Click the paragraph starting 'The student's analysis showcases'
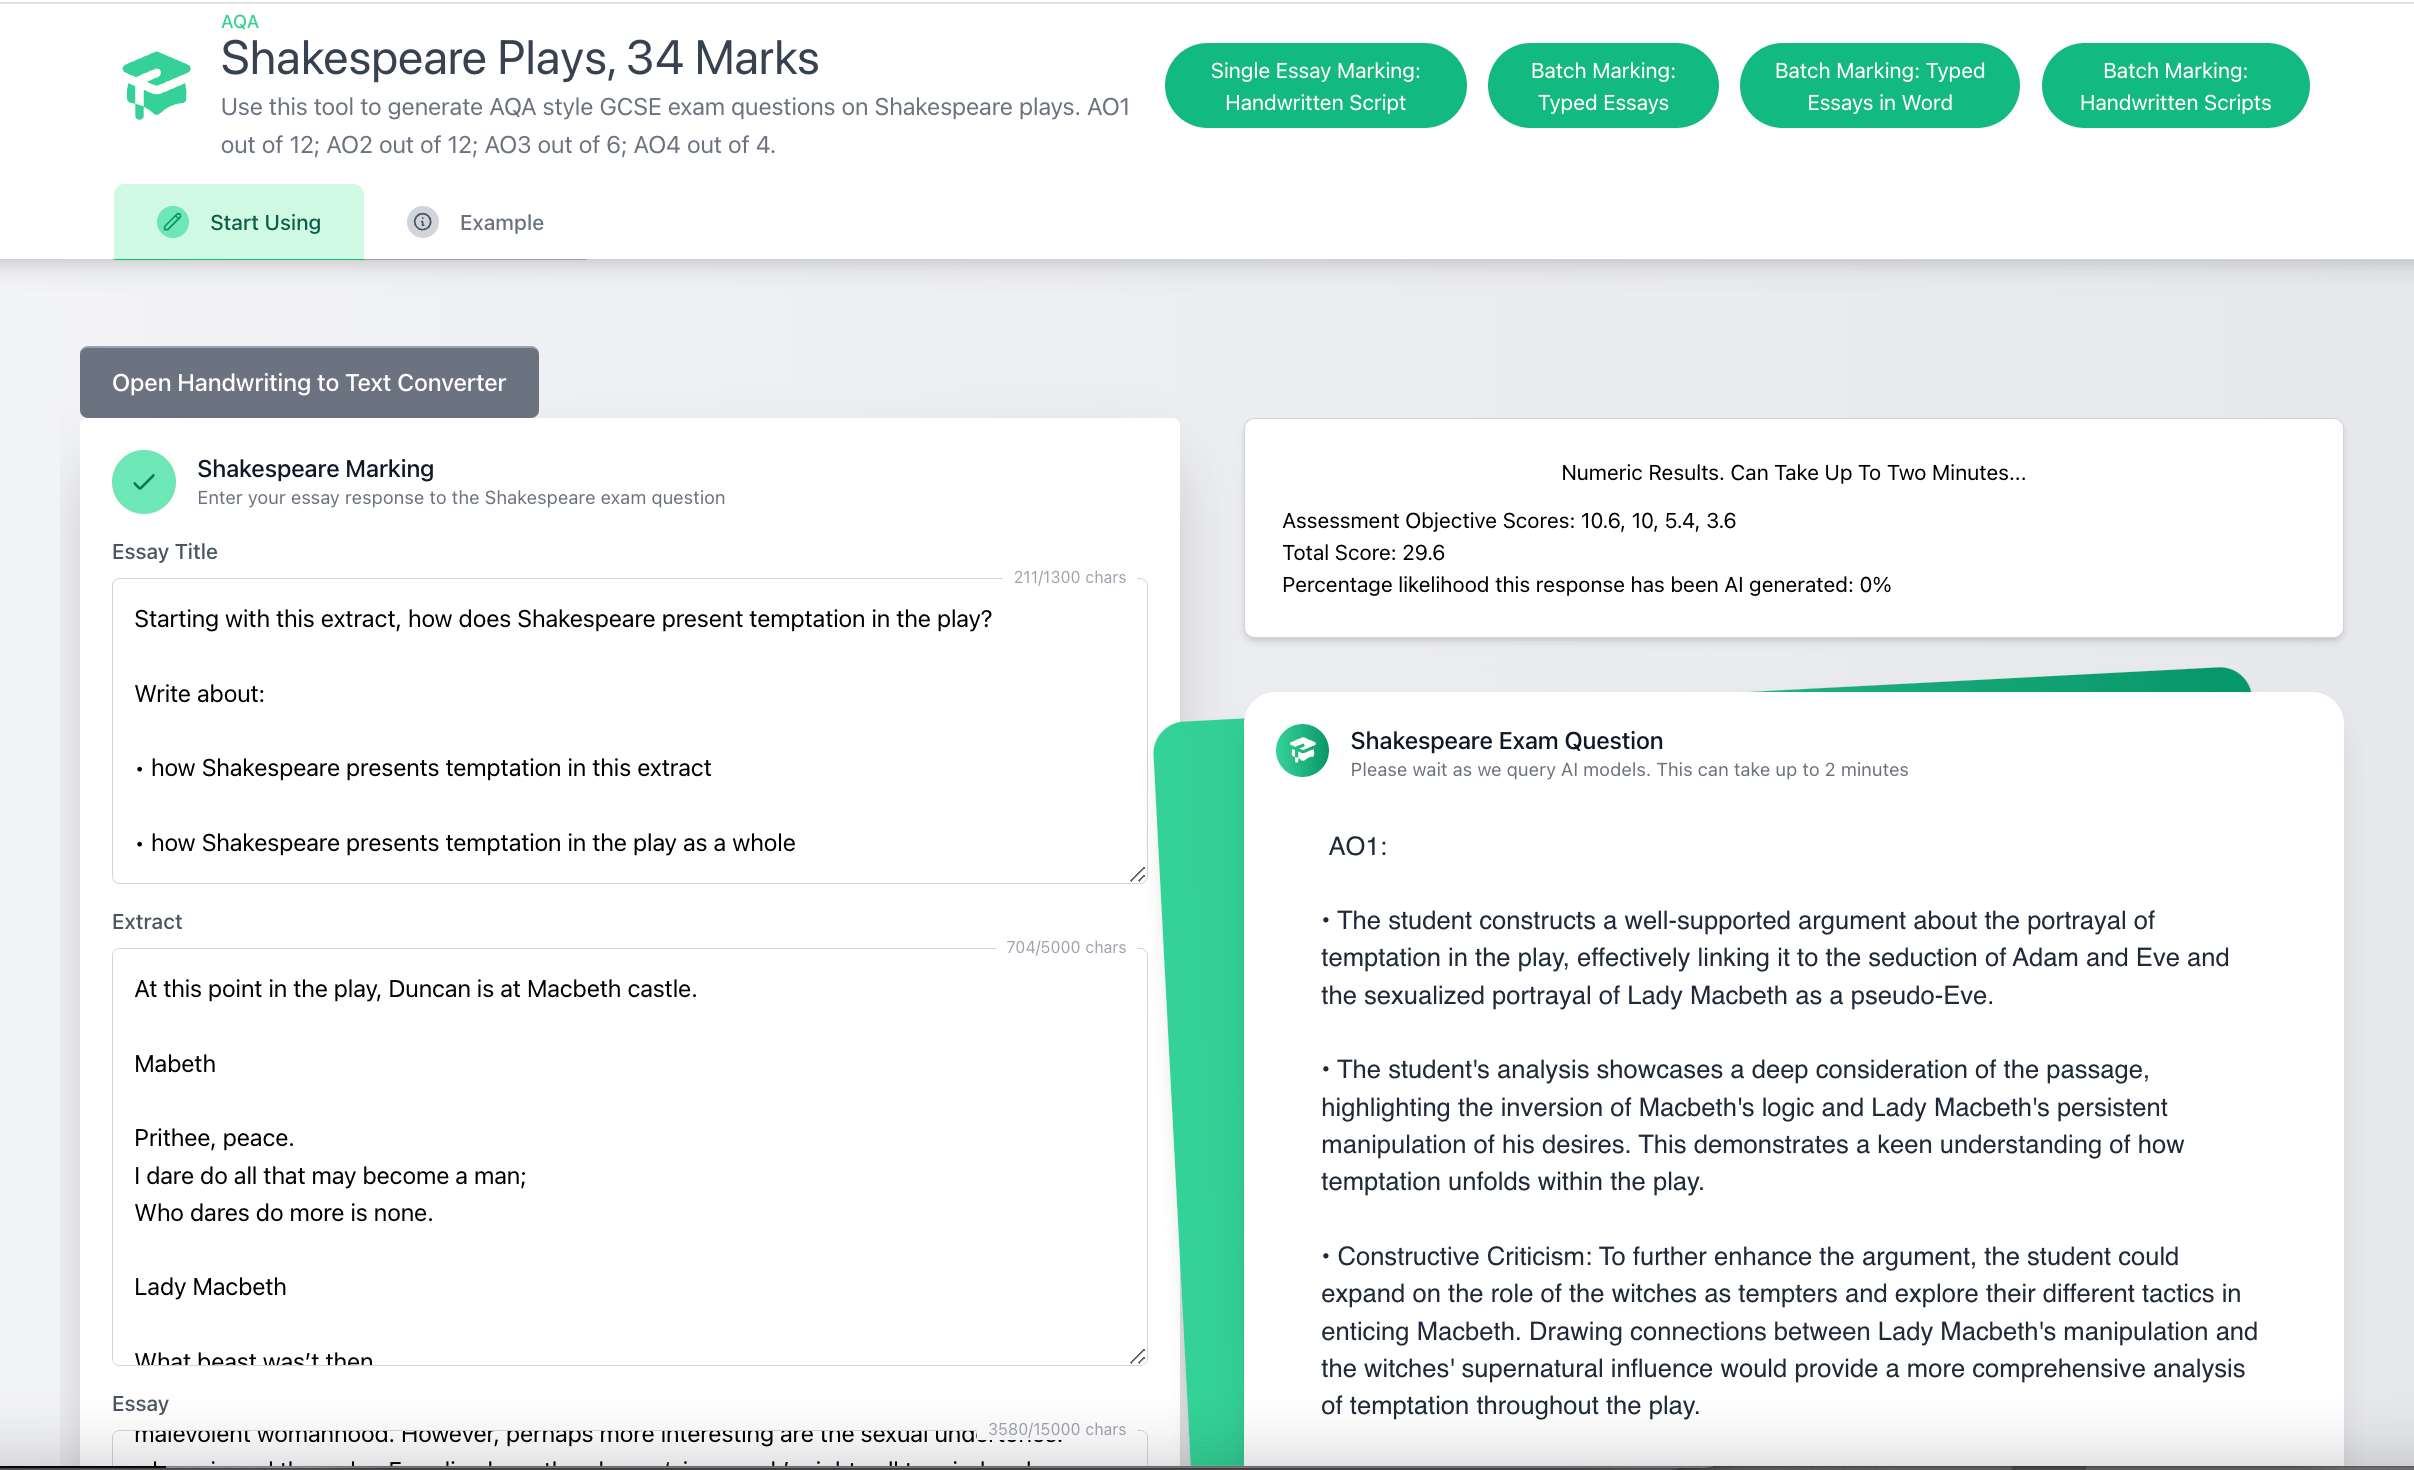2414x1470 pixels. pyautogui.click(x=1752, y=1126)
